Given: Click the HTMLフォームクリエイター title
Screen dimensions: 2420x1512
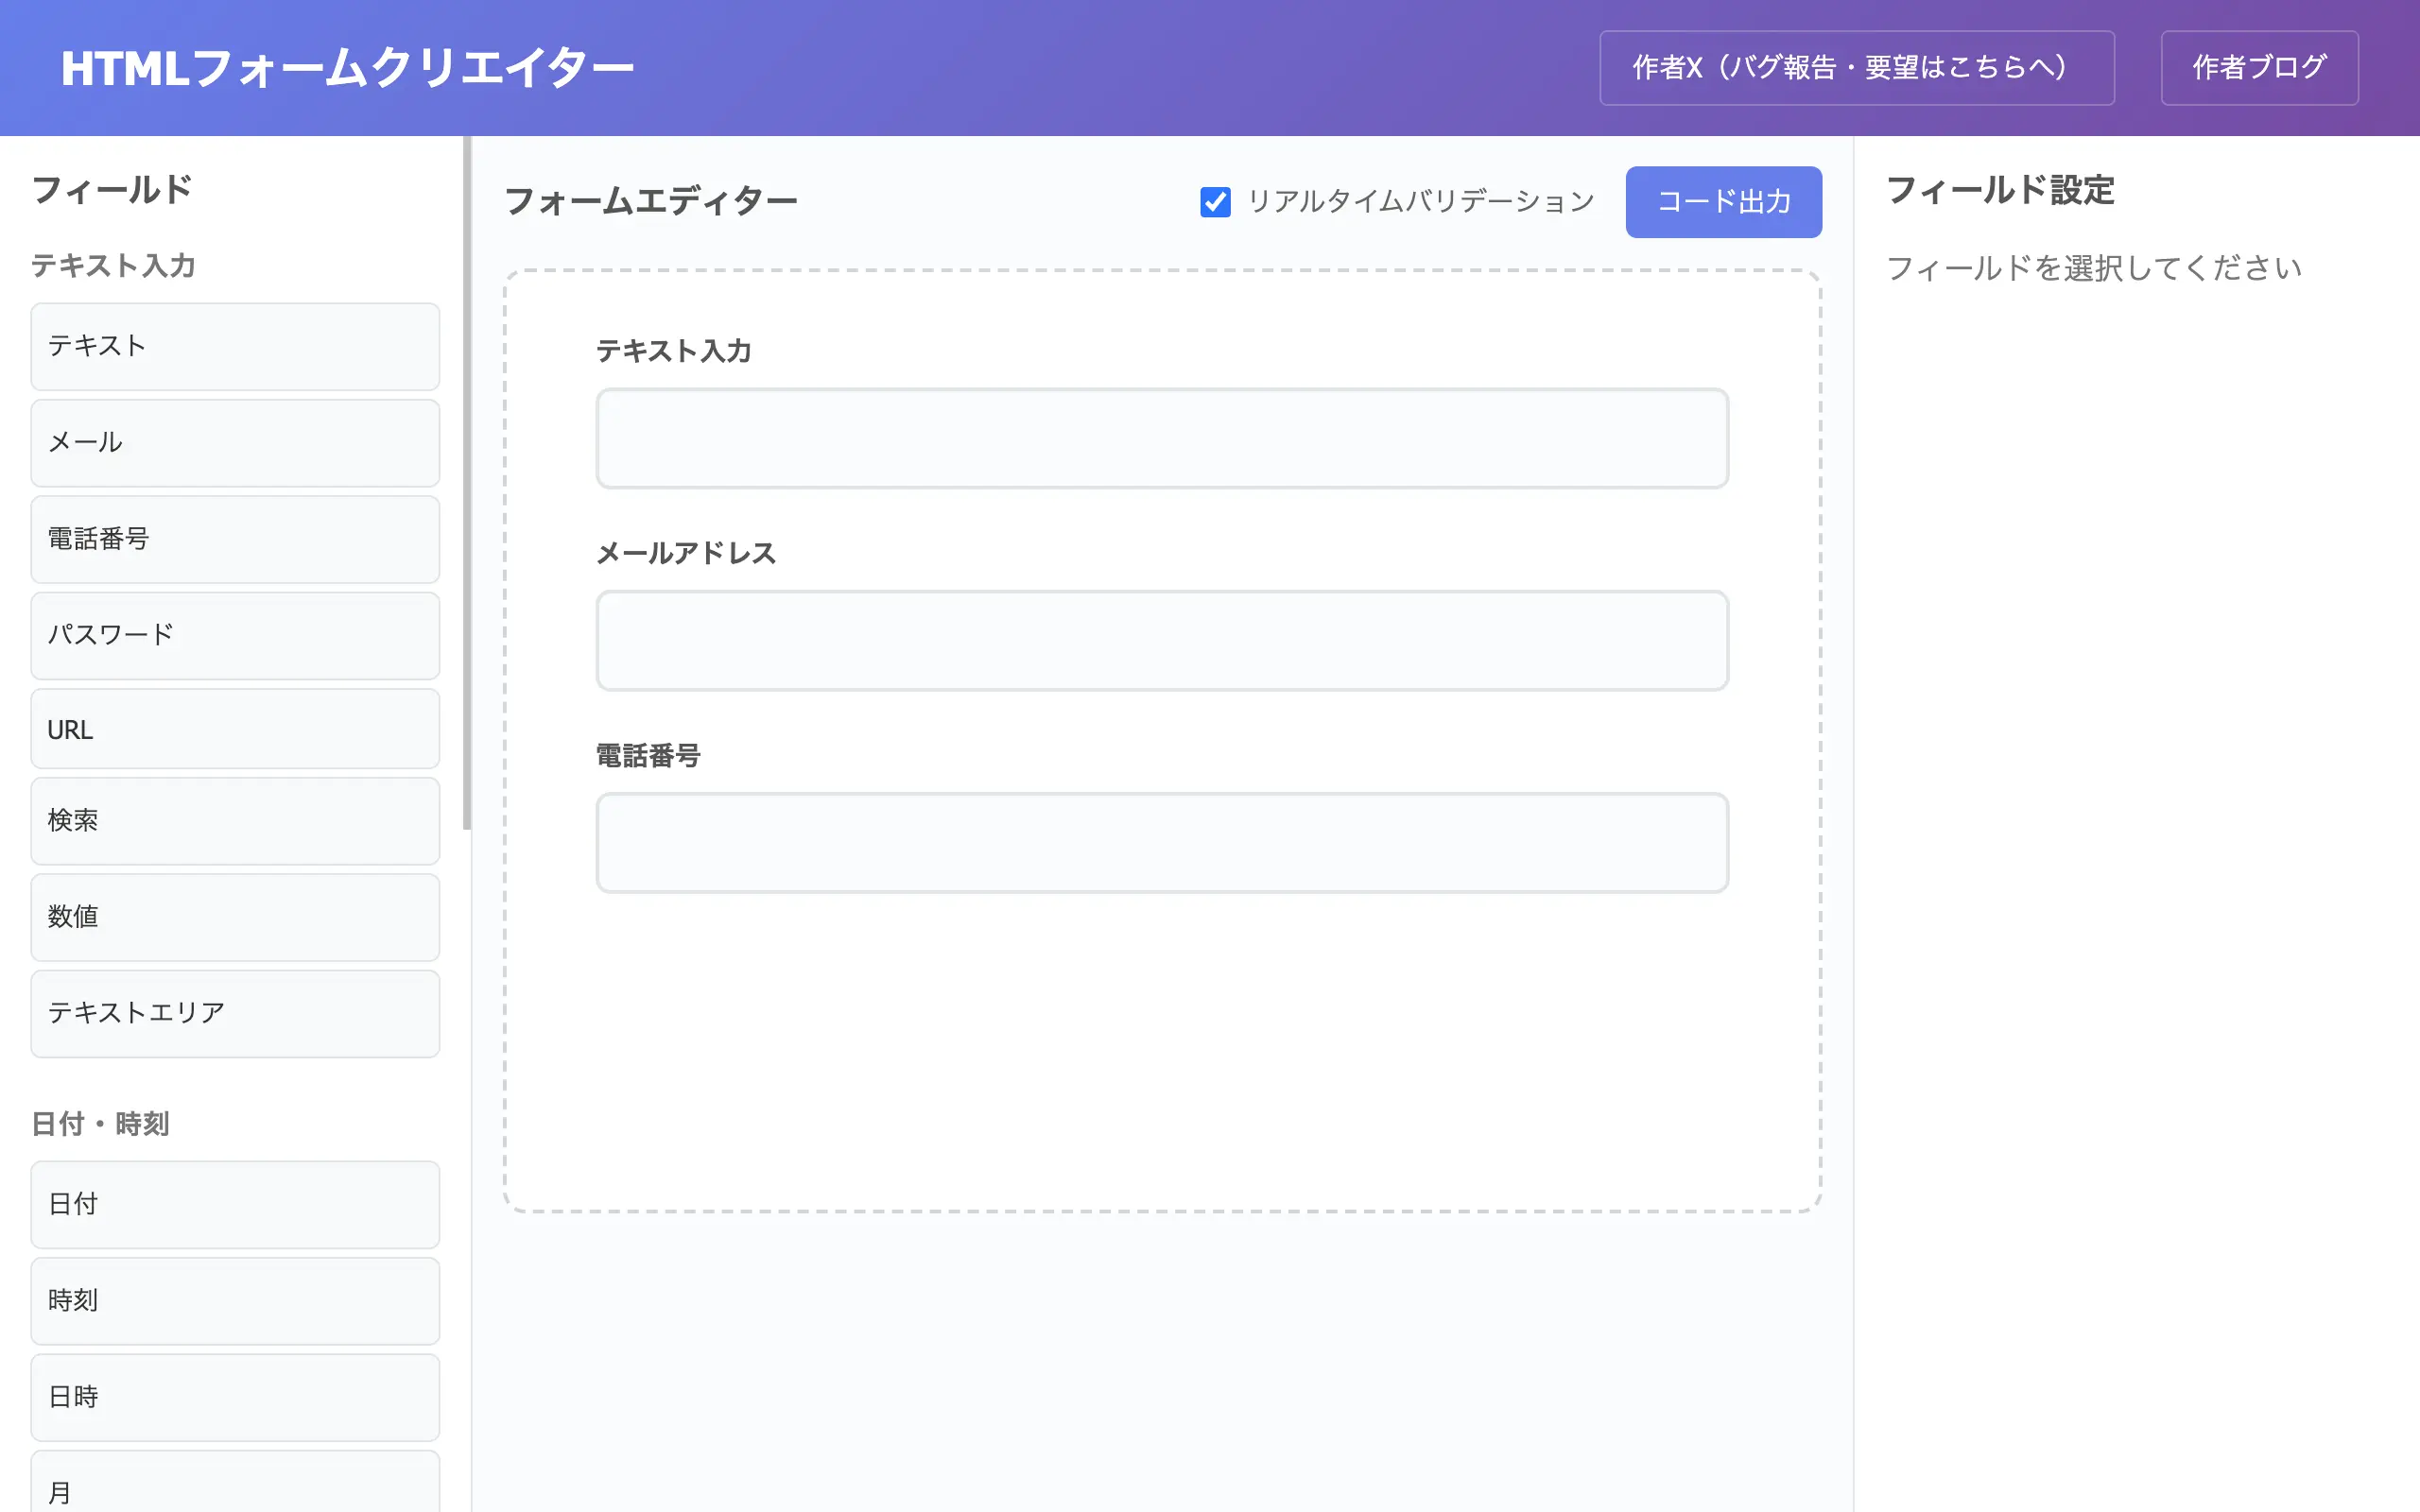Looking at the screenshot, I should pos(347,69).
